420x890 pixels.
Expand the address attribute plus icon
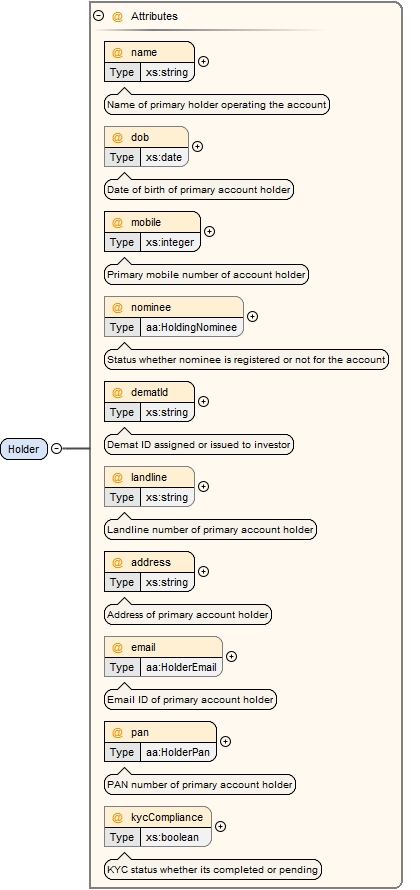pyautogui.click(x=203, y=572)
